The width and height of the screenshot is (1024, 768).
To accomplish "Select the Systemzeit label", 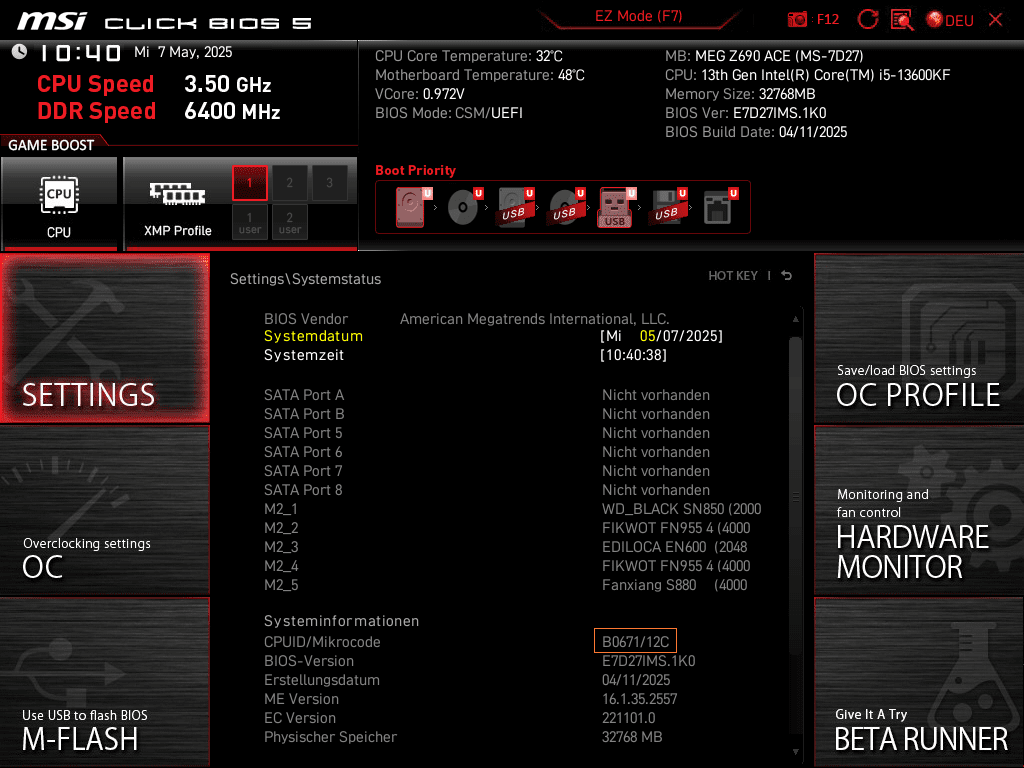I will [x=304, y=355].
